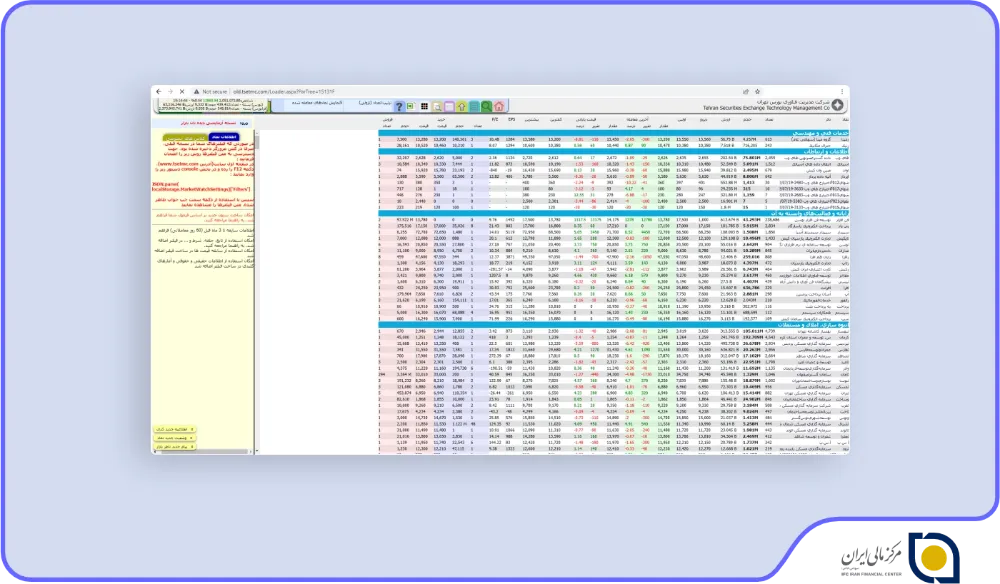Click the page preview magnifier icon
Screen dimensions: 1000x584
437,106
